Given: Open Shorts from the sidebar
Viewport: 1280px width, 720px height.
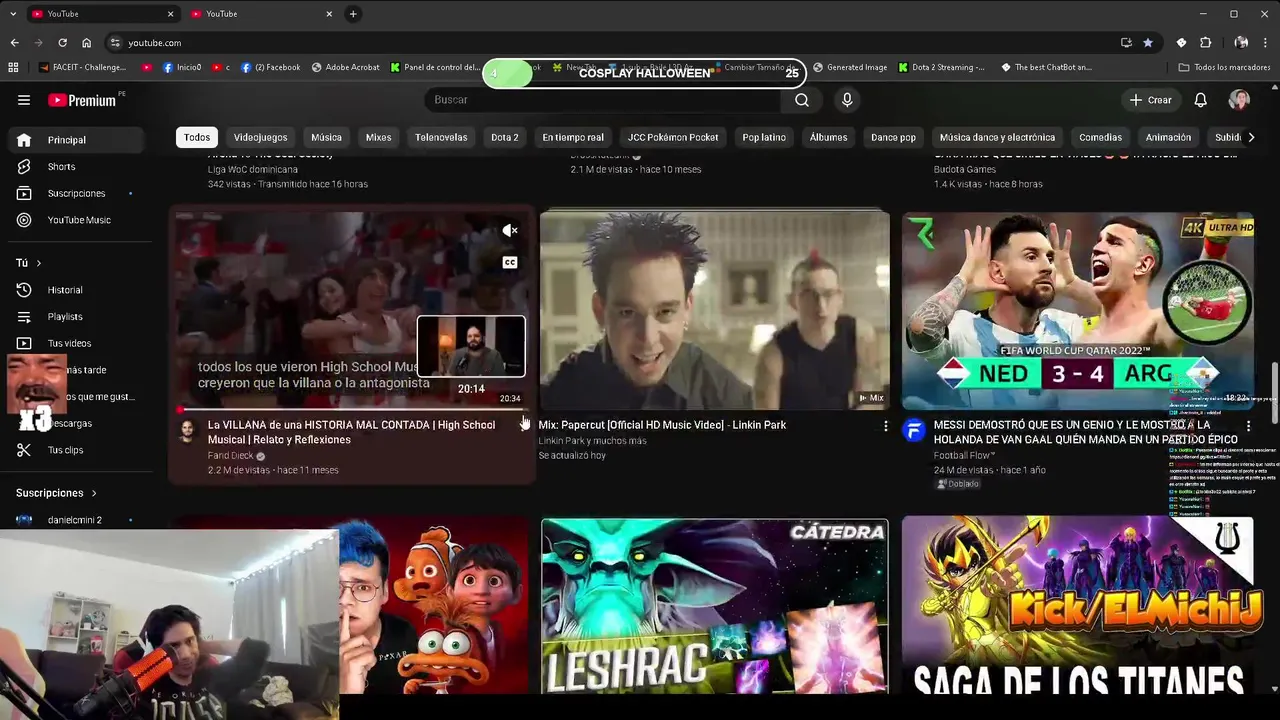Looking at the screenshot, I should coord(78,167).
